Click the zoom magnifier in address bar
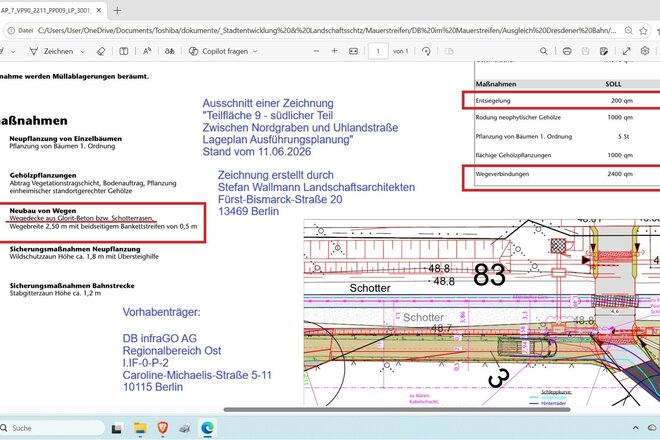This screenshot has height=440, width=660. click(628, 30)
